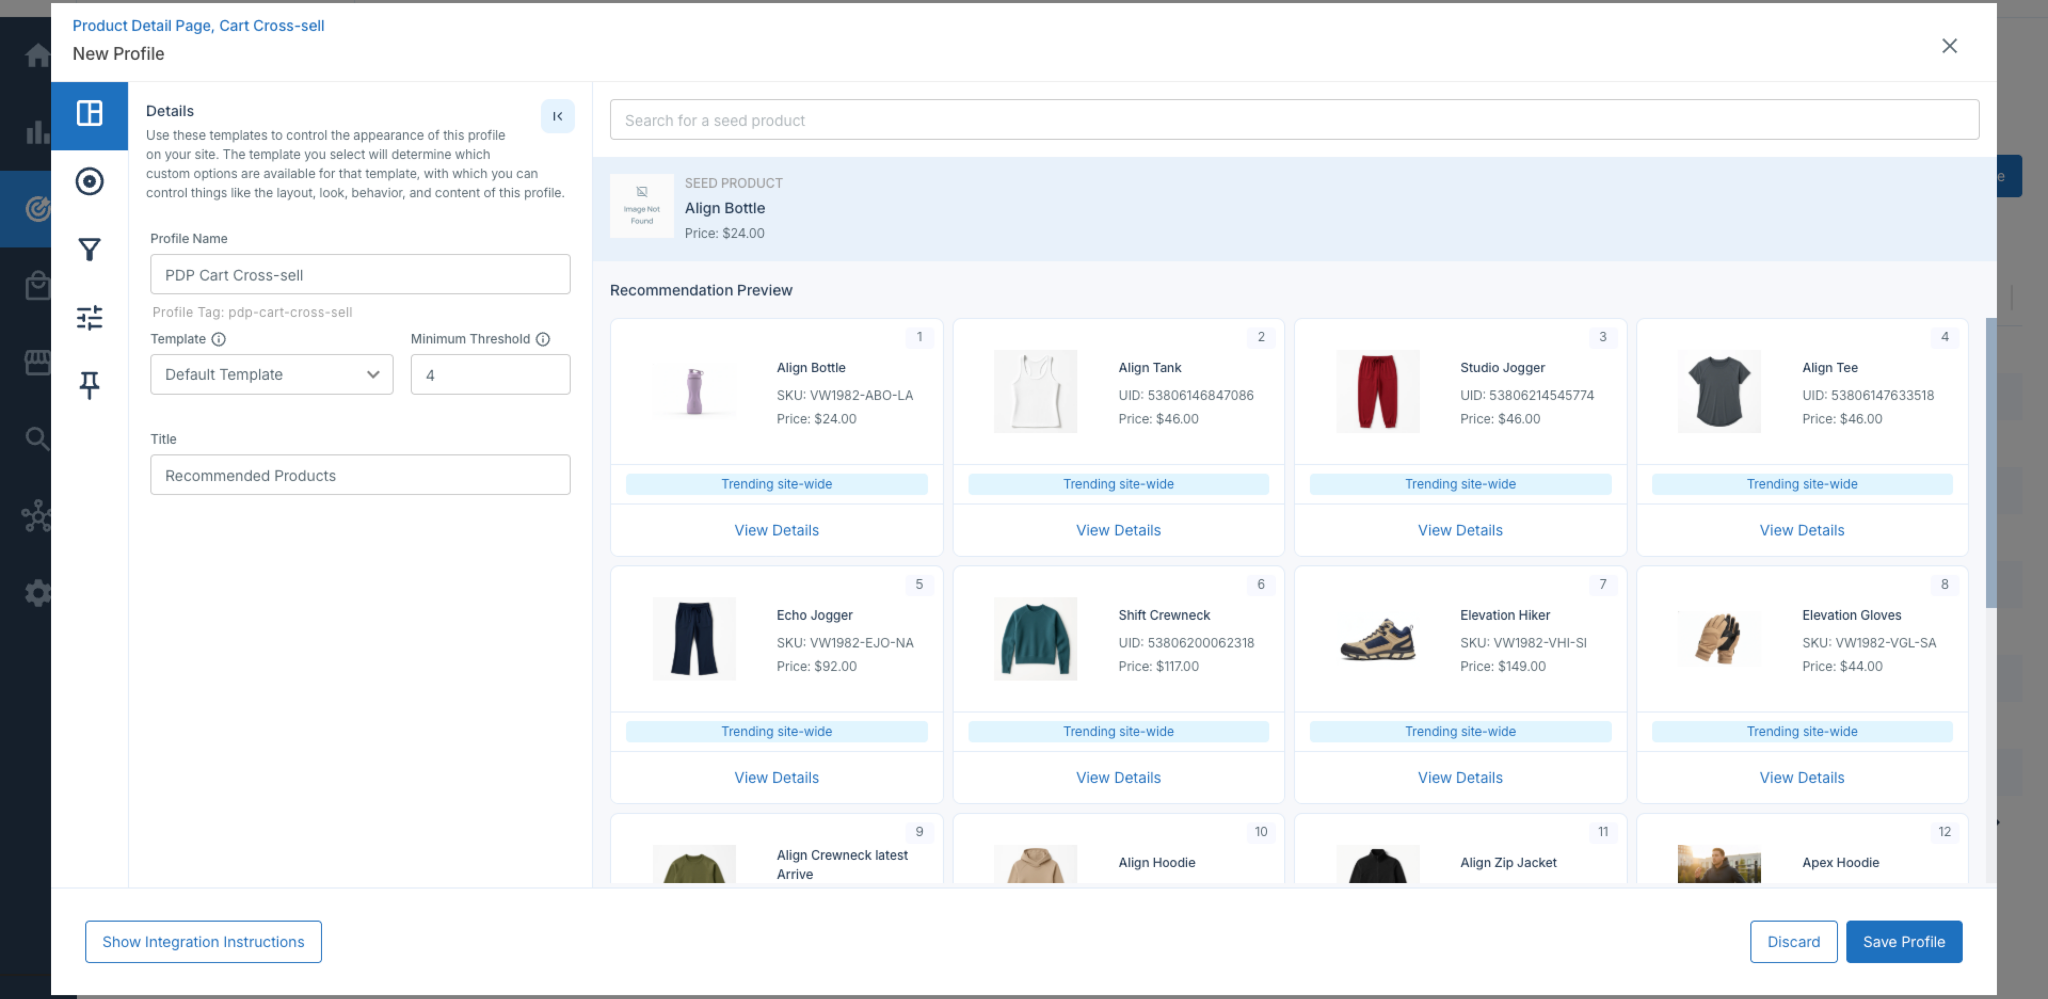Click the Studio Jogger product thumbnail
Screen dimensions: 2048x999
1377,391
